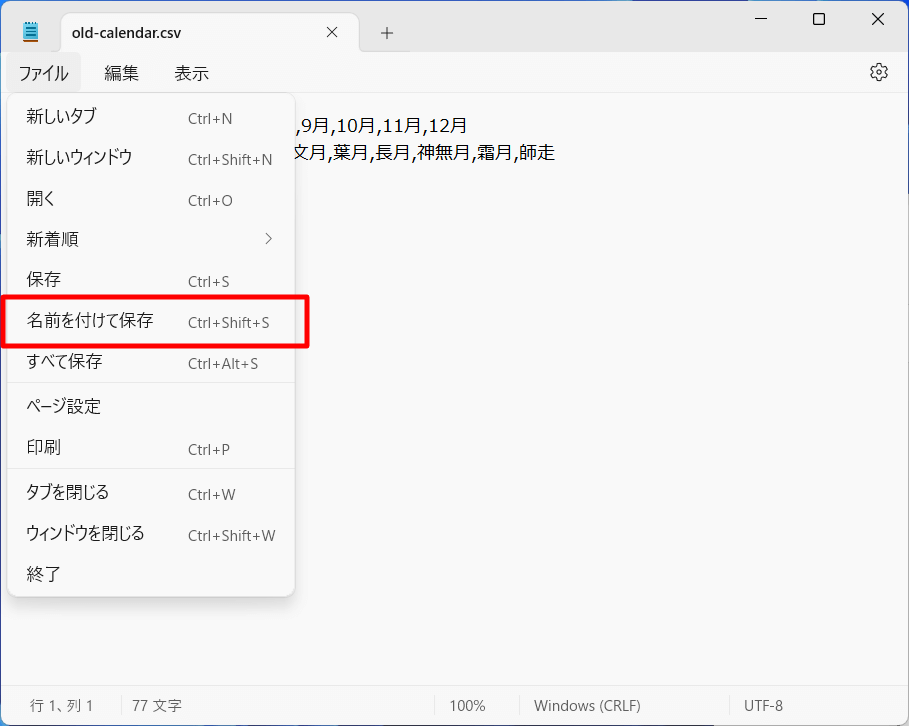Click 新しいウィンドウ menu entry

pyautogui.click(x=150, y=158)
